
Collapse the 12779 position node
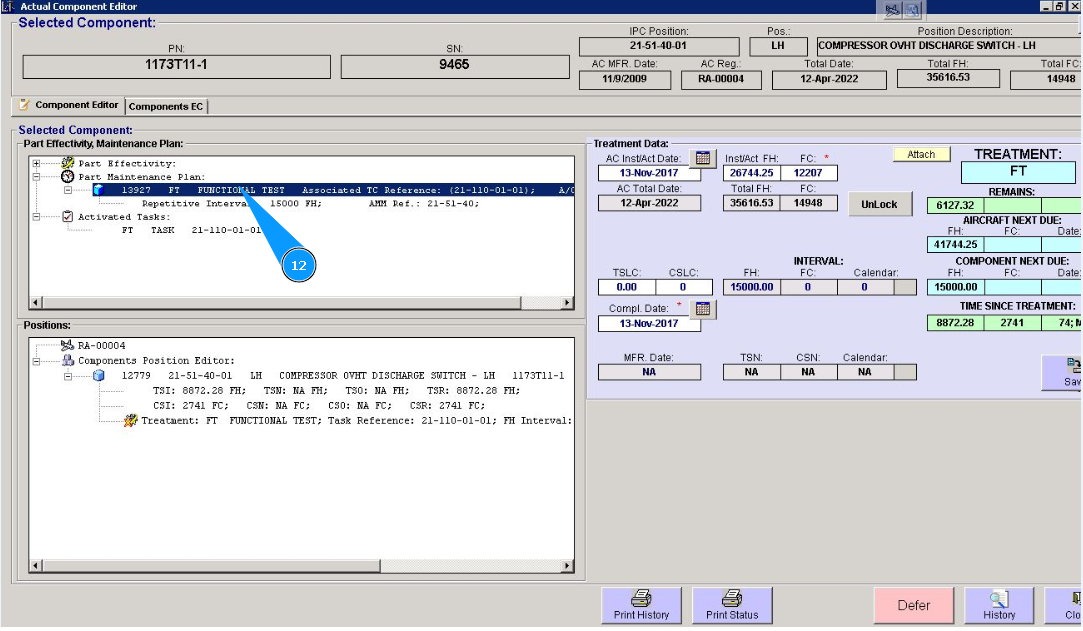pos(68,376)
